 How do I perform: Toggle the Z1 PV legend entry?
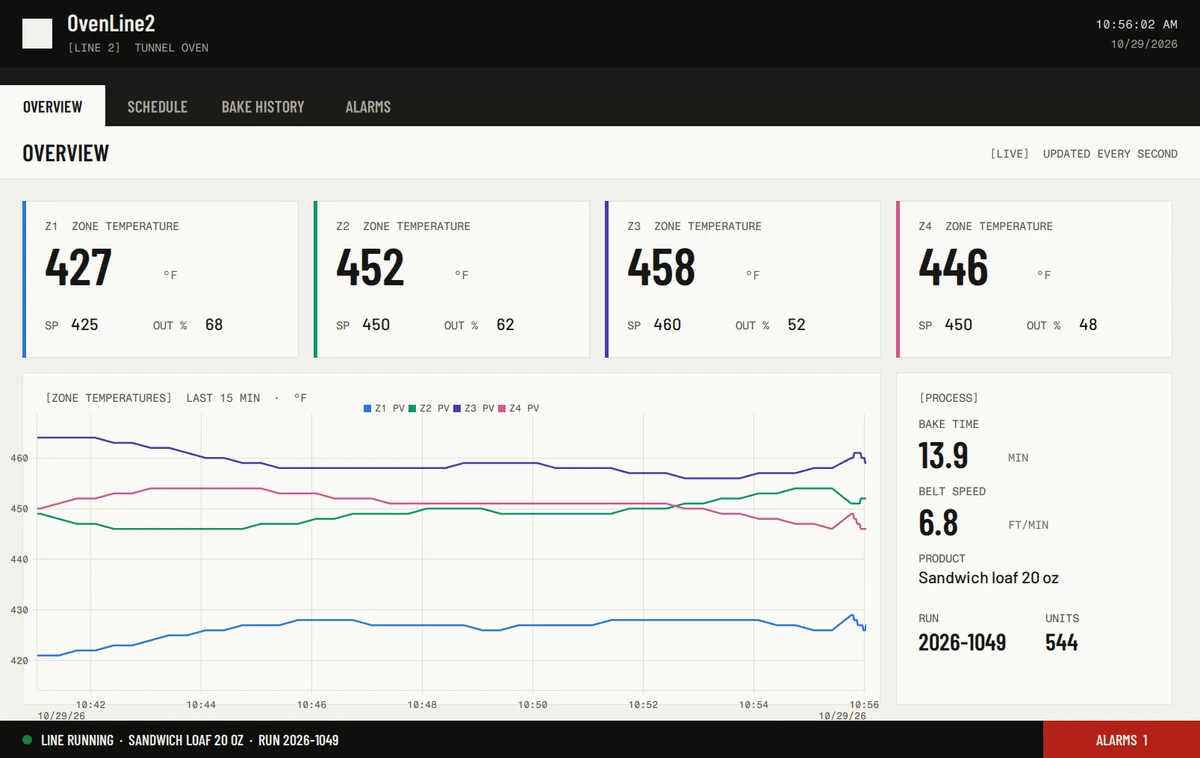pyautogui.click(x=384, y=408)
